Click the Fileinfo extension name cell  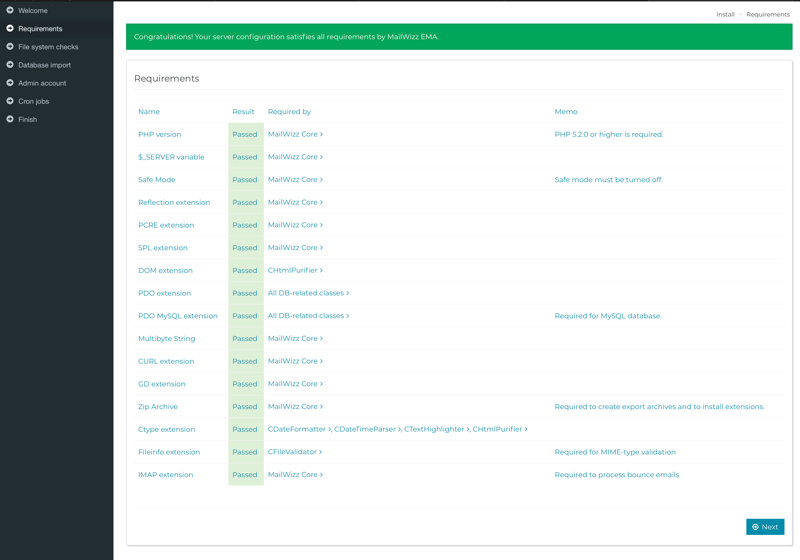click(x=169, y=452)
